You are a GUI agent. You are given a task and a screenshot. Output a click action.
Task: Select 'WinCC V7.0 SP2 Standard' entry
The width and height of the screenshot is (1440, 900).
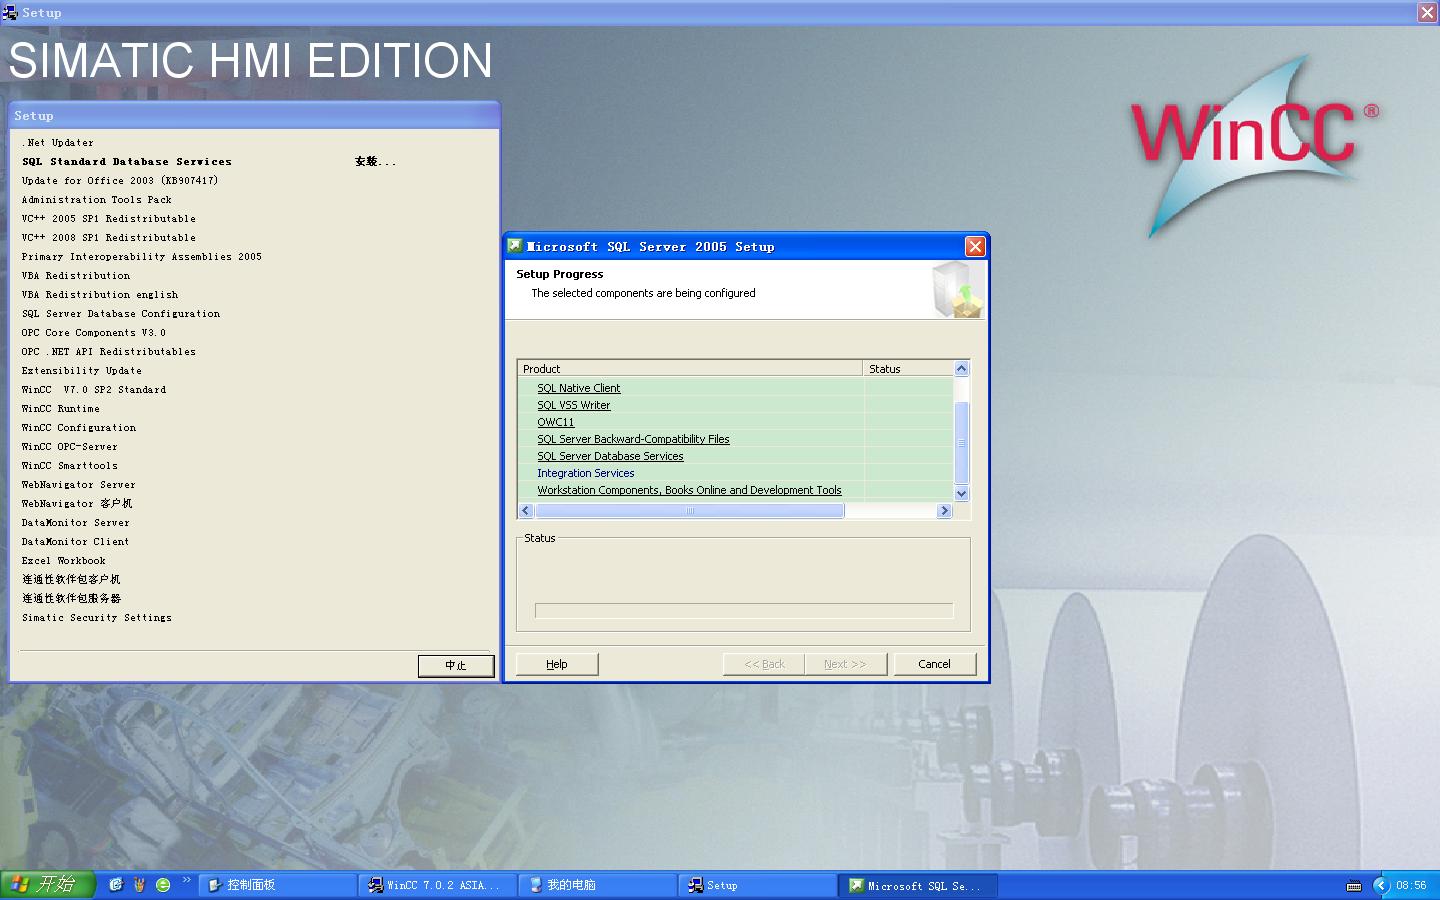[94, 390]
